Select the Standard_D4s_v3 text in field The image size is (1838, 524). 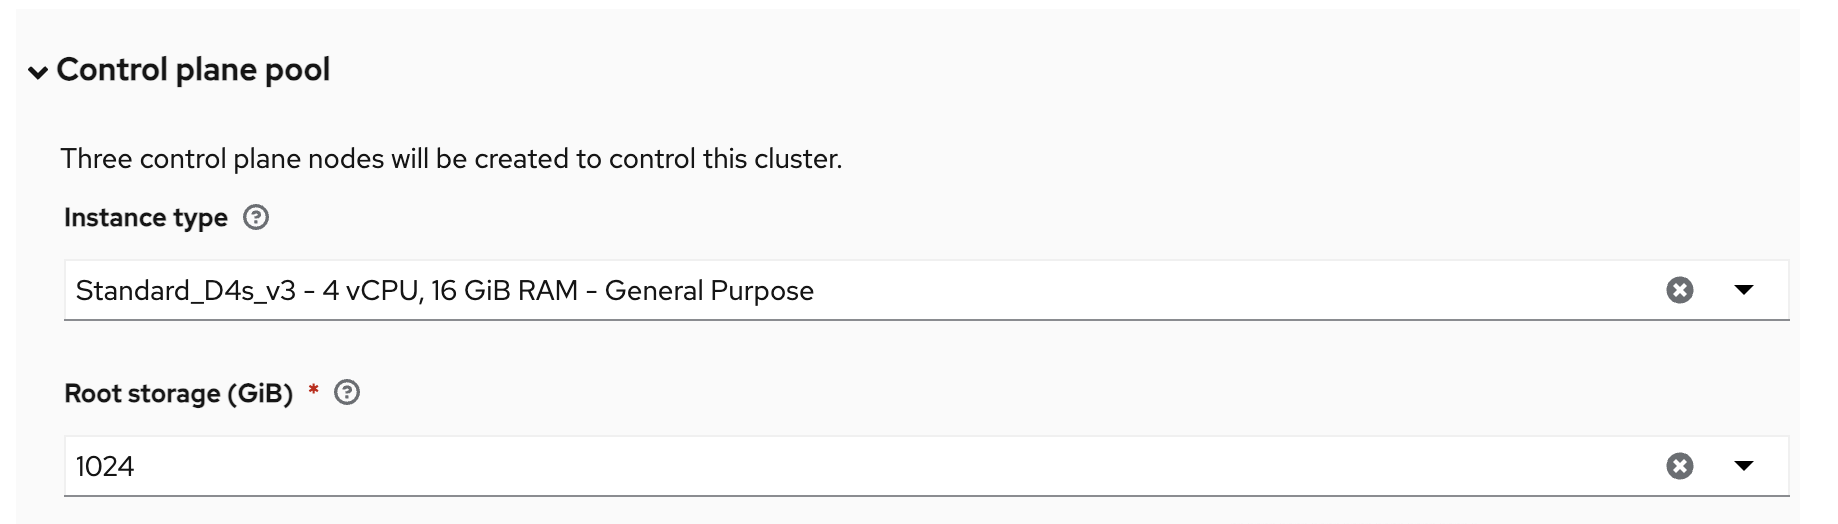pos(186,291)
